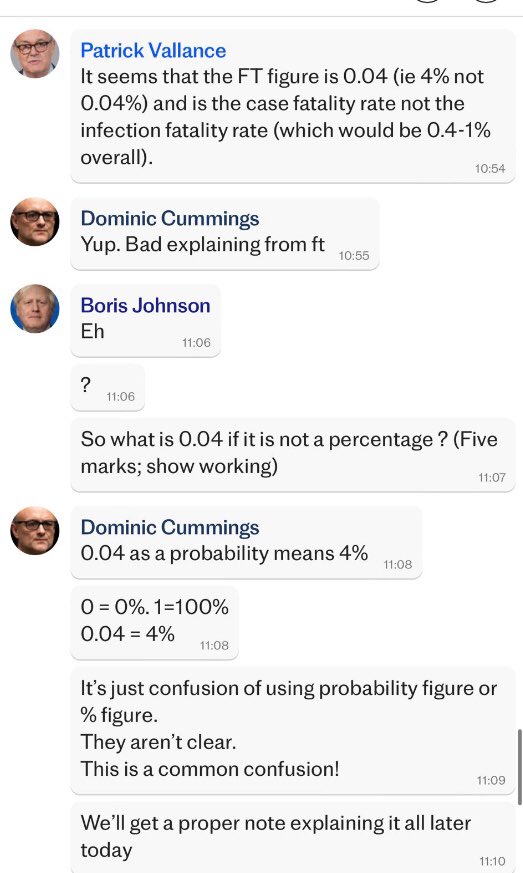Click the chat scrollbar thumb on right edge
This screenshot has width=523, height=873.
click(x=519, y=766)
